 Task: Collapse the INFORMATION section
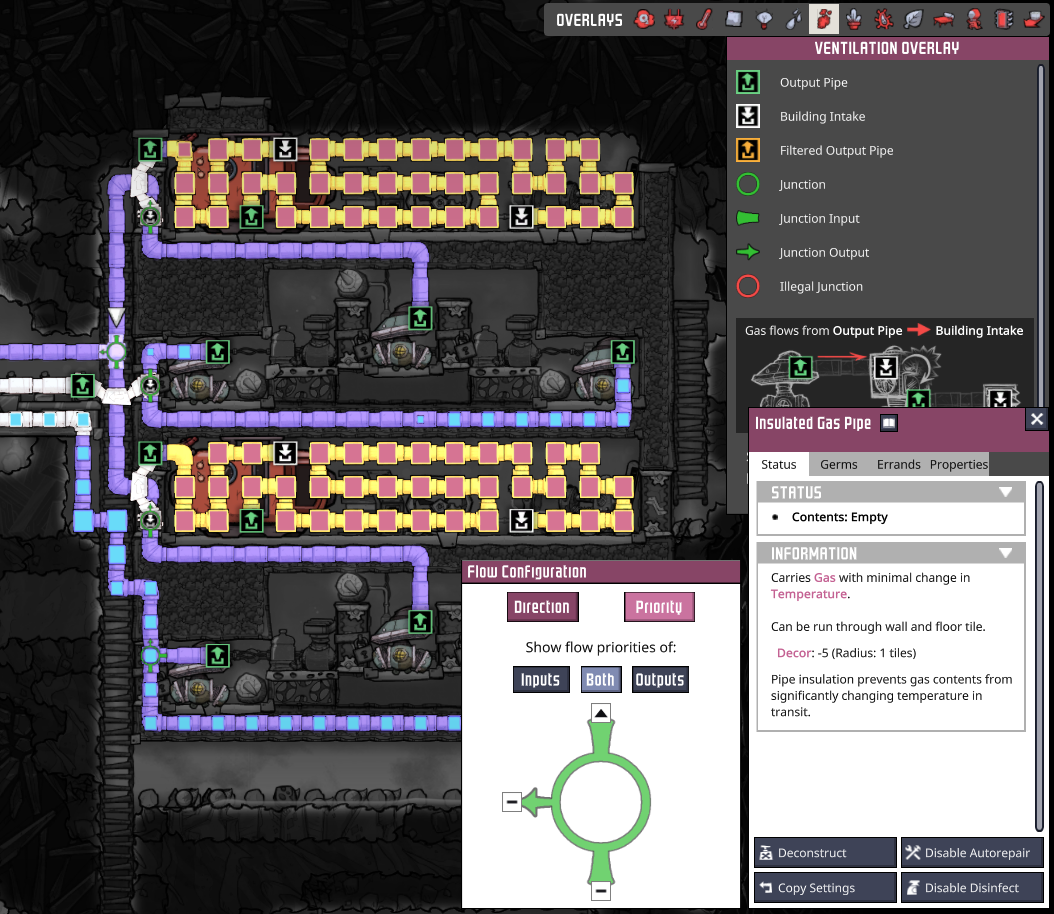(1006, 553)
